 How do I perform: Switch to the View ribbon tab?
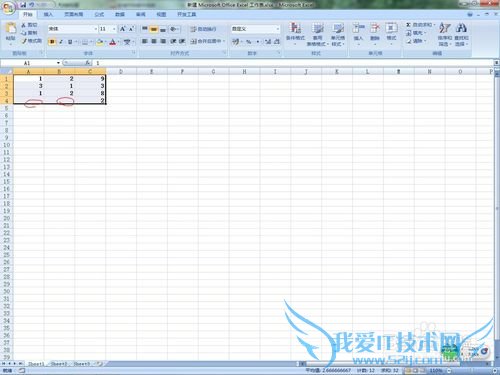[x=161, y=14]
